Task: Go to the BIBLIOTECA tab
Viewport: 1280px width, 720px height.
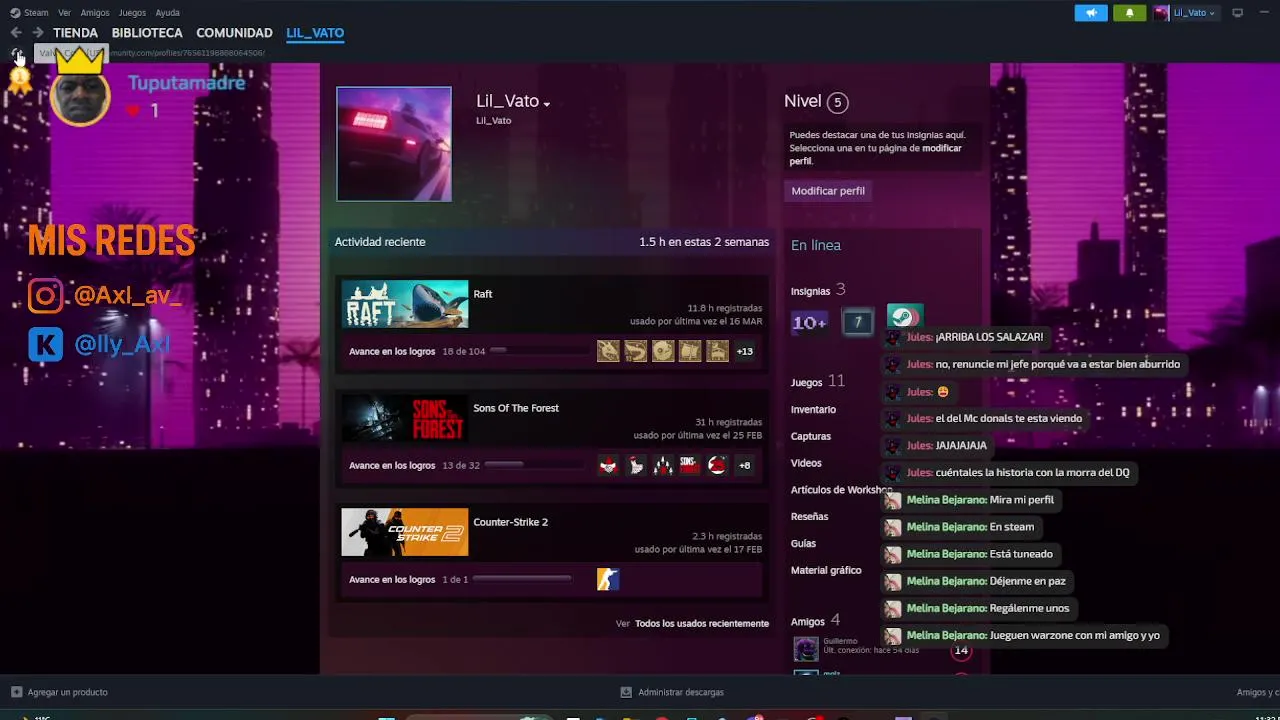Action: (147, 33)
